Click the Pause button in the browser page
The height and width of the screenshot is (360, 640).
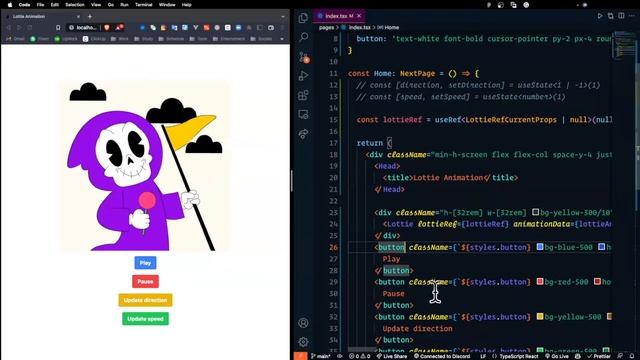pos(145,281)
